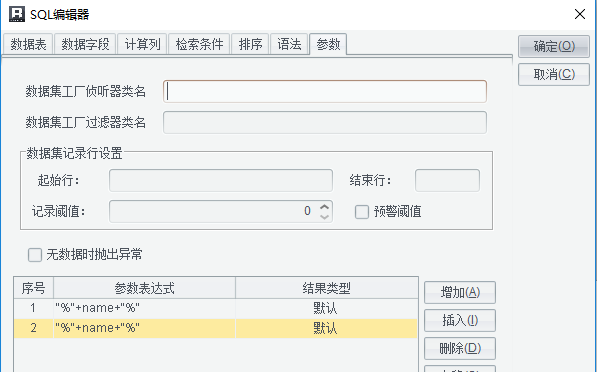Click the 取消(C) button
The height and width of the screenshot is (372, 597).
[554, 75]
